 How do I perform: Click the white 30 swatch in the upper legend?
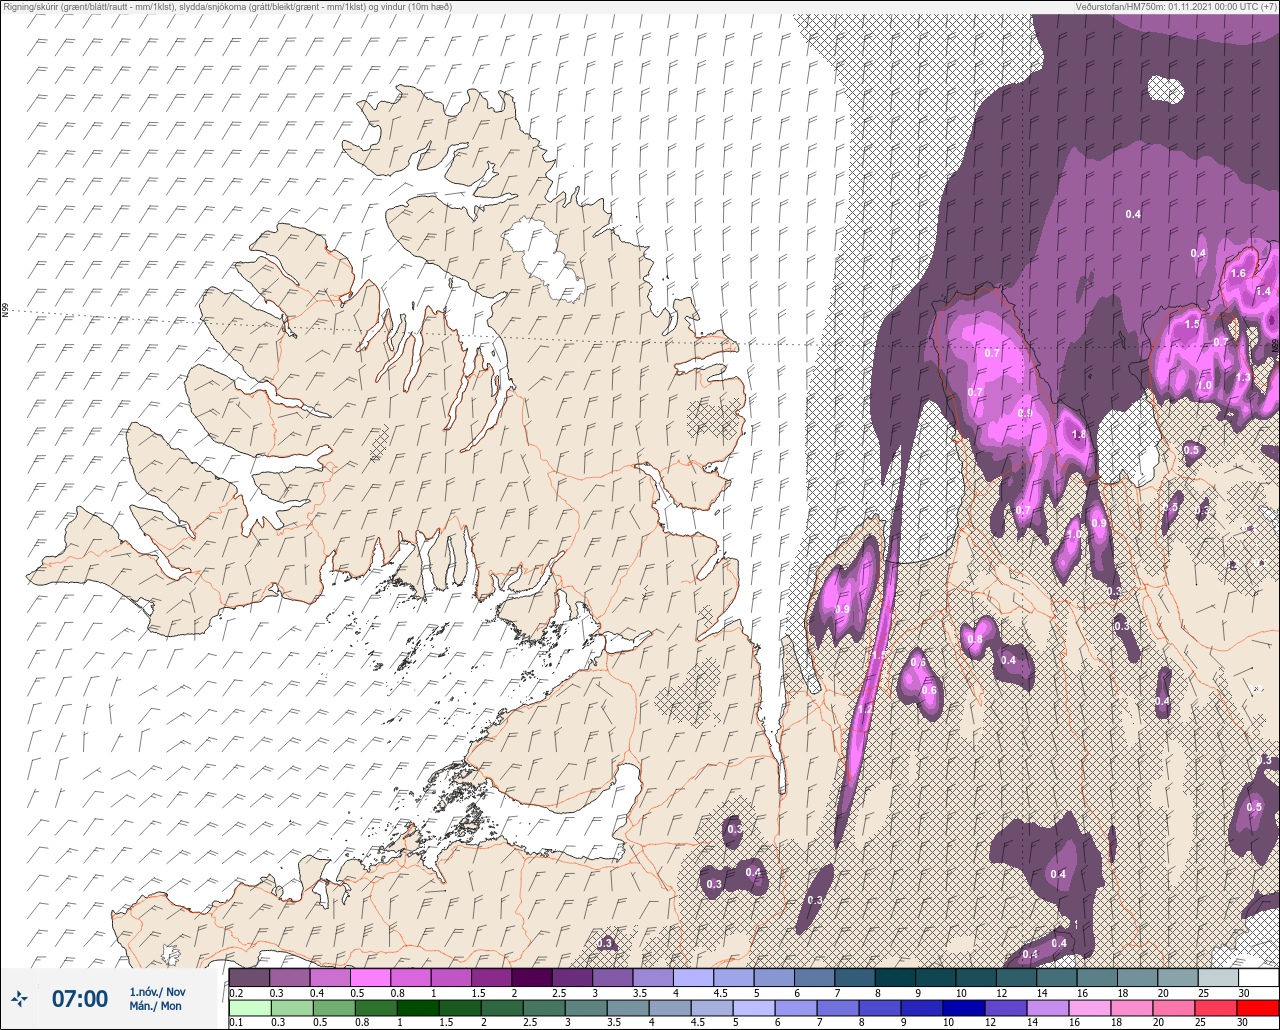(1258, 977)
